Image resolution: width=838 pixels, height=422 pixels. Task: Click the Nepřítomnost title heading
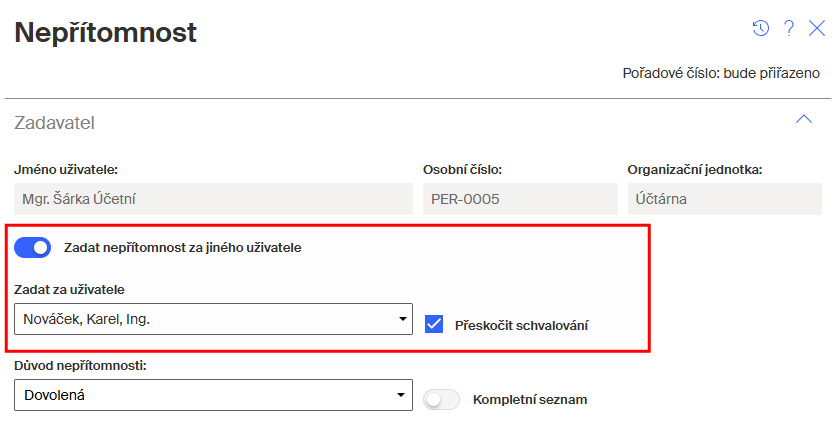[106, 33]
